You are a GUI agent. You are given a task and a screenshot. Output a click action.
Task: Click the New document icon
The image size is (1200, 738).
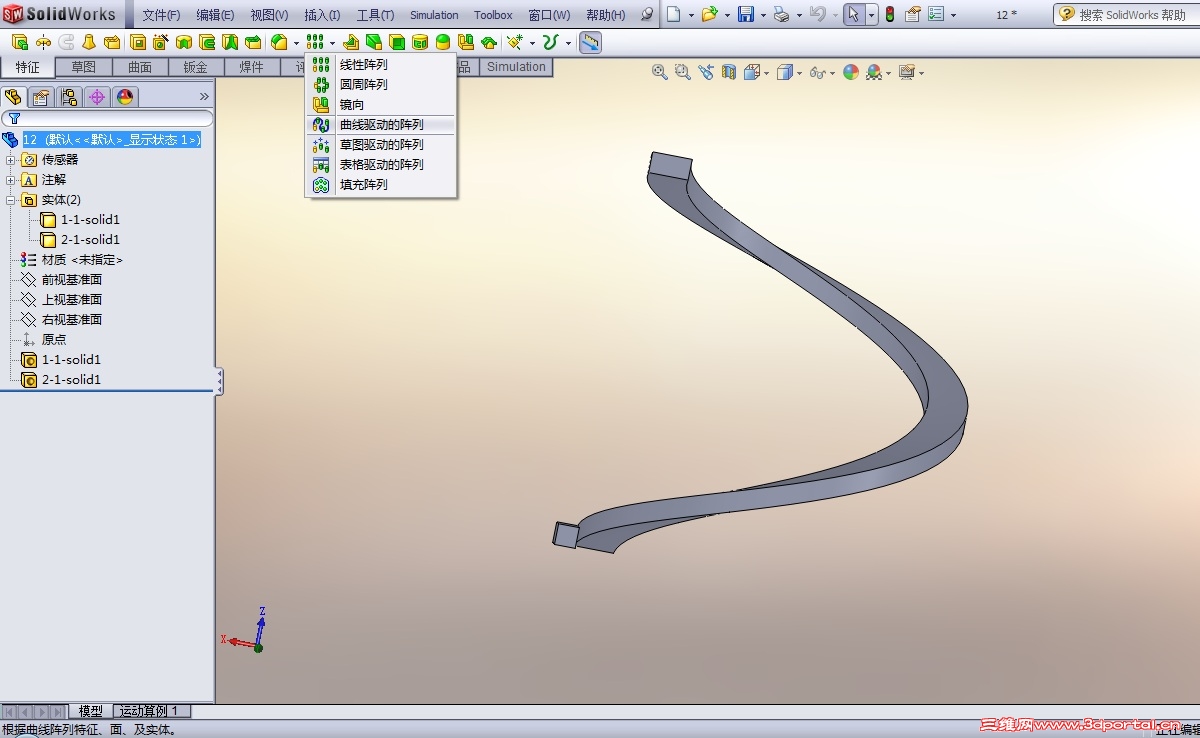674,14
